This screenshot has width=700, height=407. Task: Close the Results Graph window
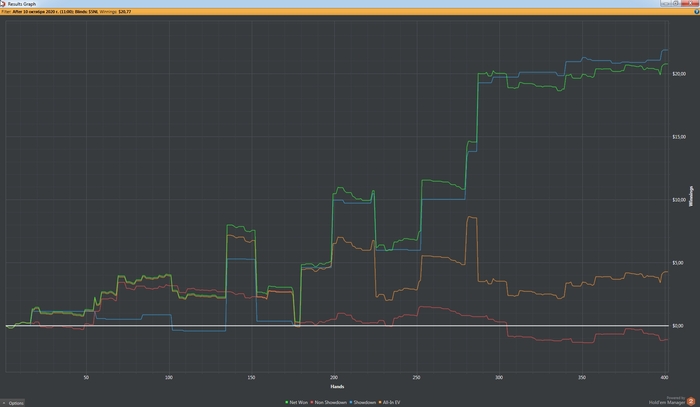(690, 3)
